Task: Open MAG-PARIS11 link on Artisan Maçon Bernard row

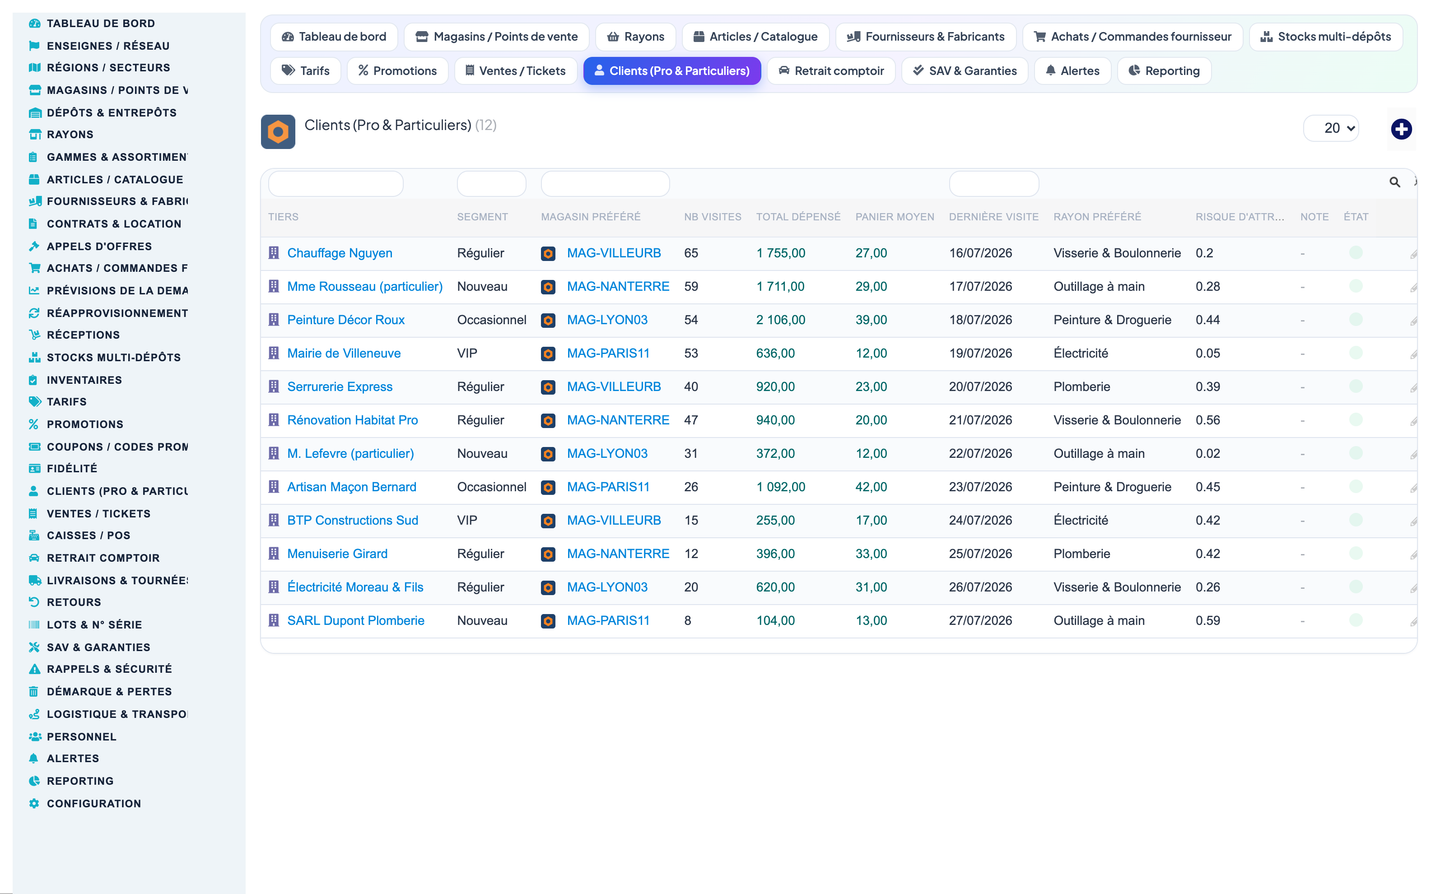Action: tap(608, 487)
